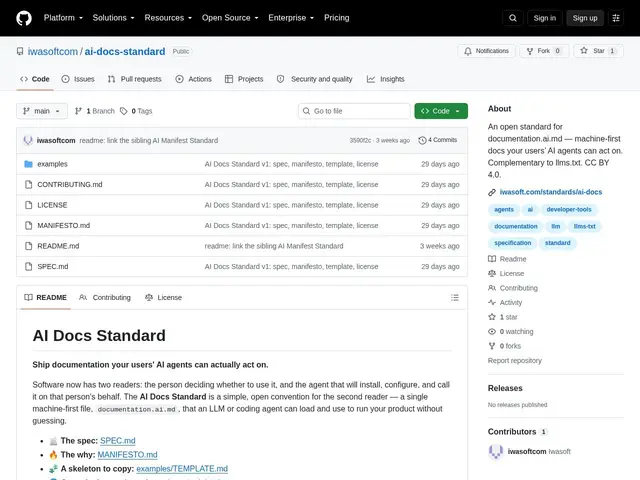Go to the Pricing page

click(x=336, y=18)
